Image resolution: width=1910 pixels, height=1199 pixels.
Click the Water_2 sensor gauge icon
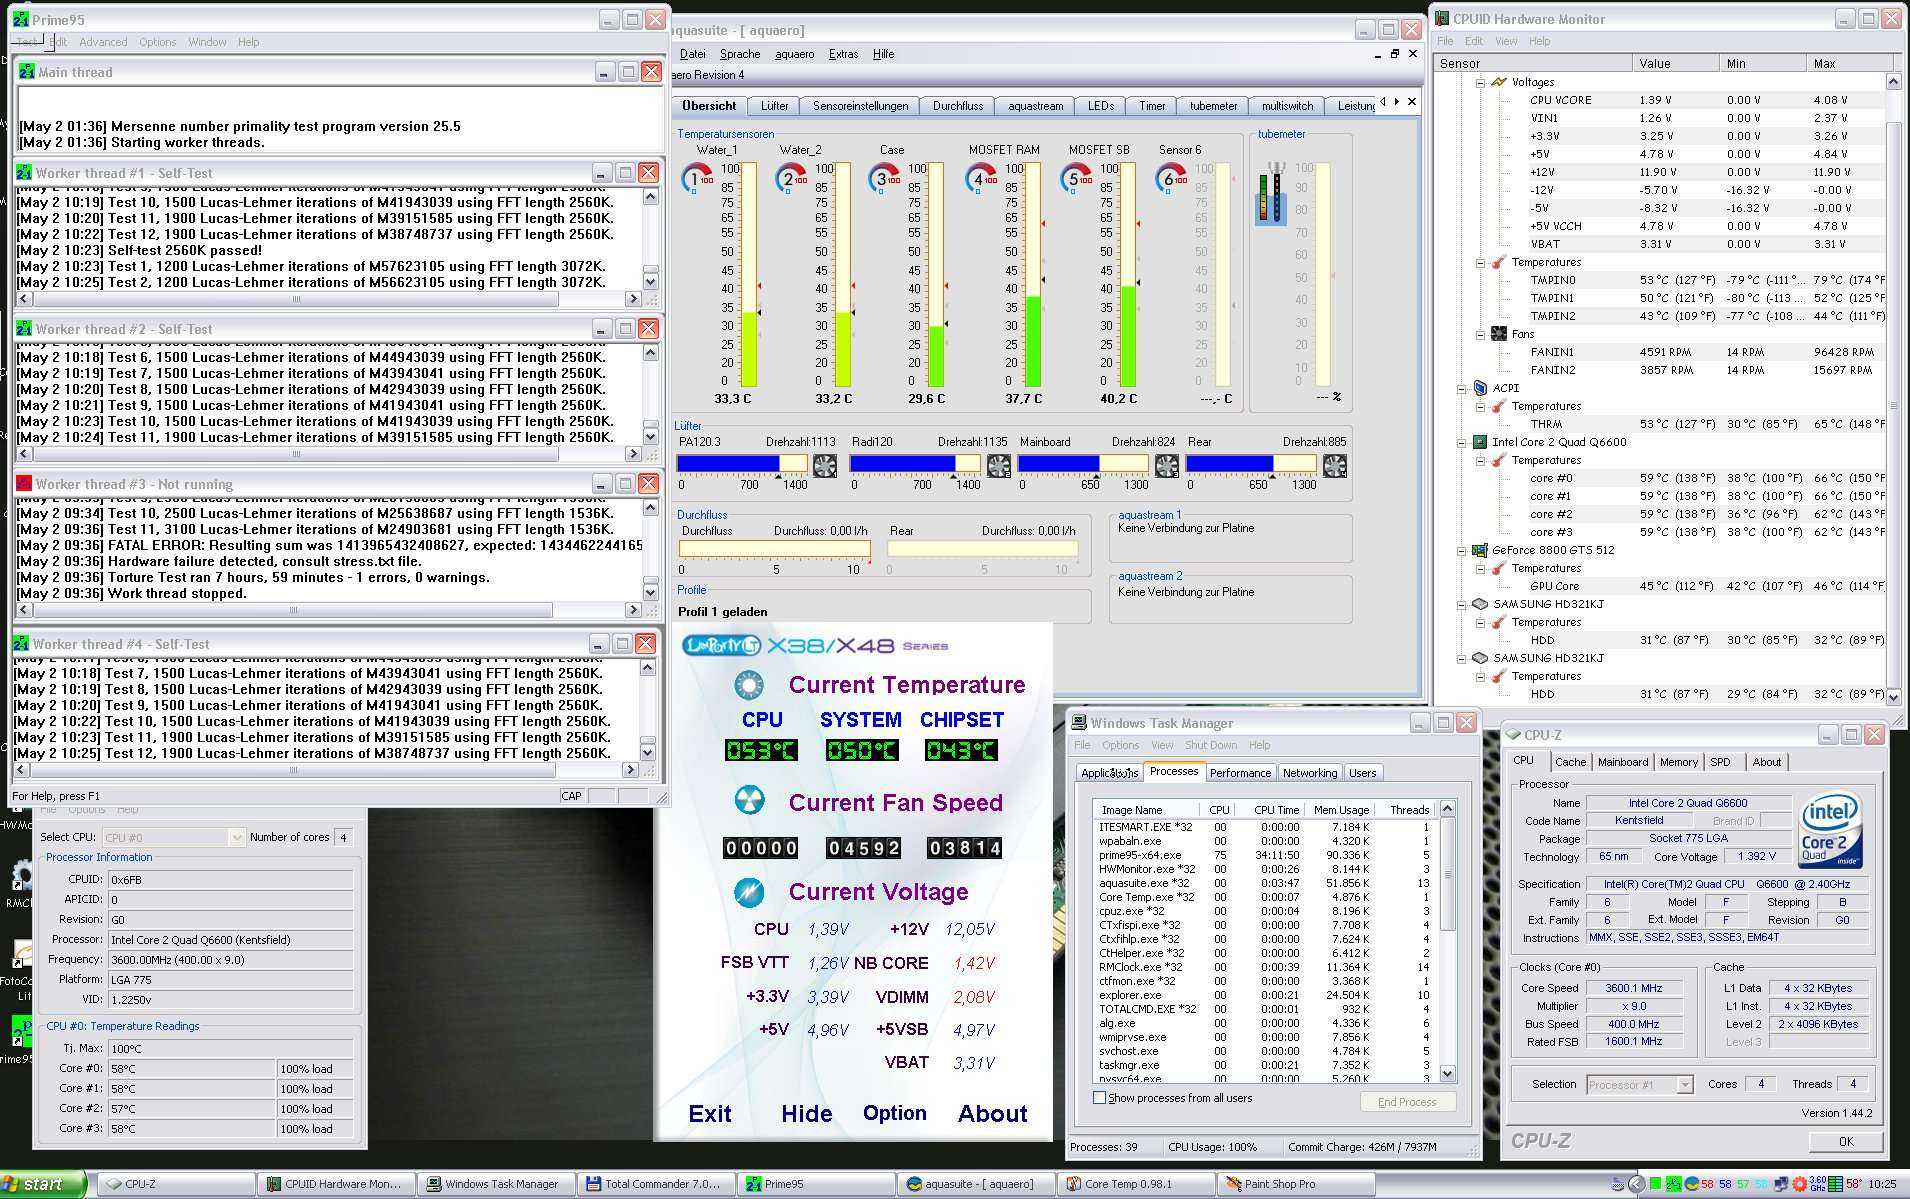click(790, 179)
